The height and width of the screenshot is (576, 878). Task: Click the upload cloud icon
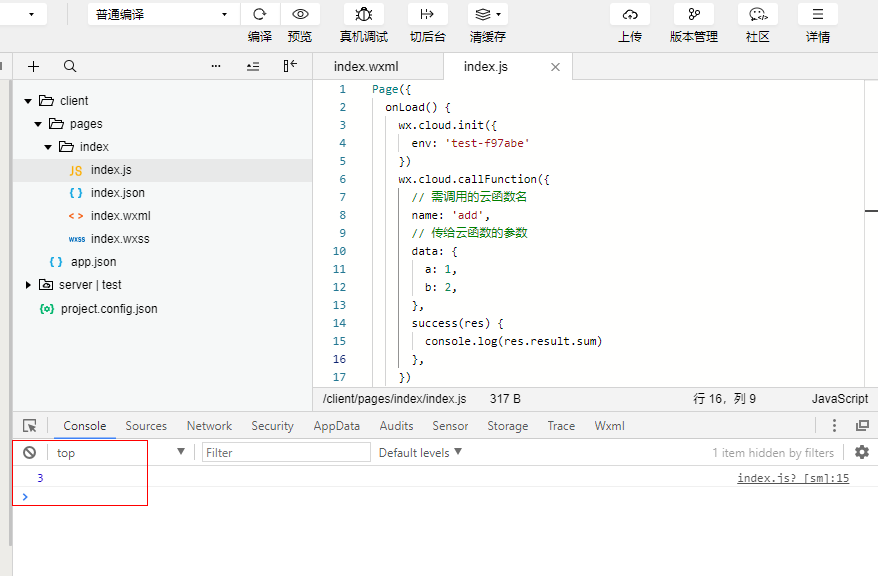630,14
